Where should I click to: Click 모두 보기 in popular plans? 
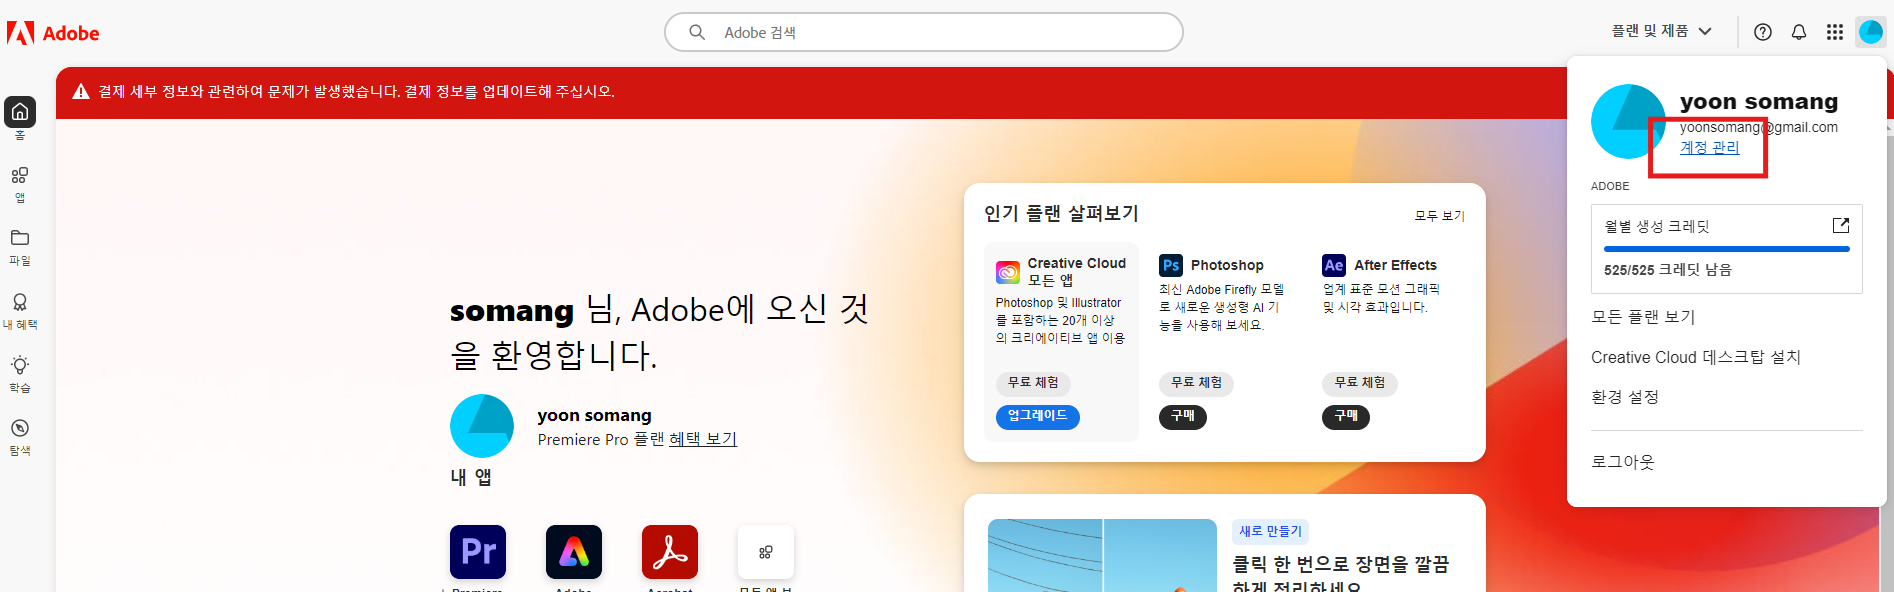[x=1440, y=216]
